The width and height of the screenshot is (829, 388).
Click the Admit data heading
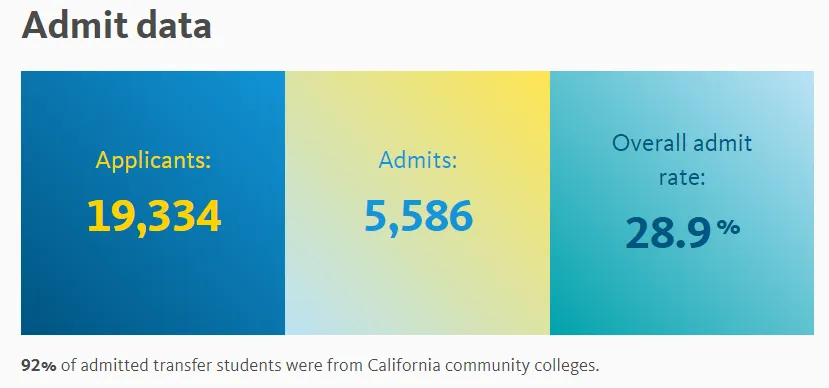pyautogui.click(x=116, y=25)
